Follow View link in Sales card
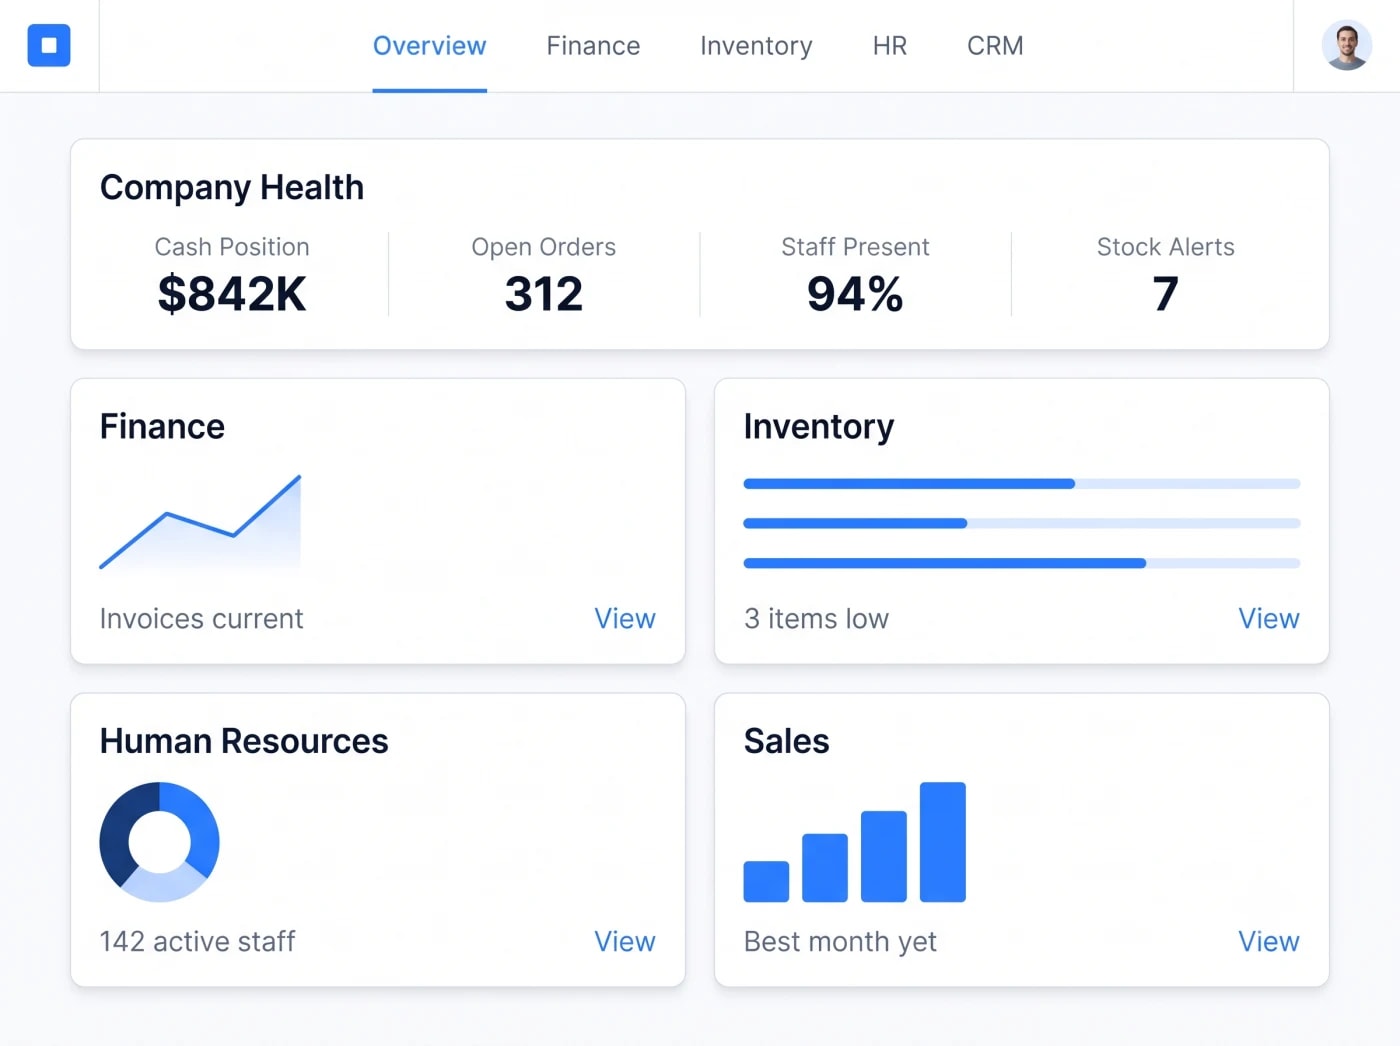This screenshot has height=1046, width=1400. (x=1269, y=942)
